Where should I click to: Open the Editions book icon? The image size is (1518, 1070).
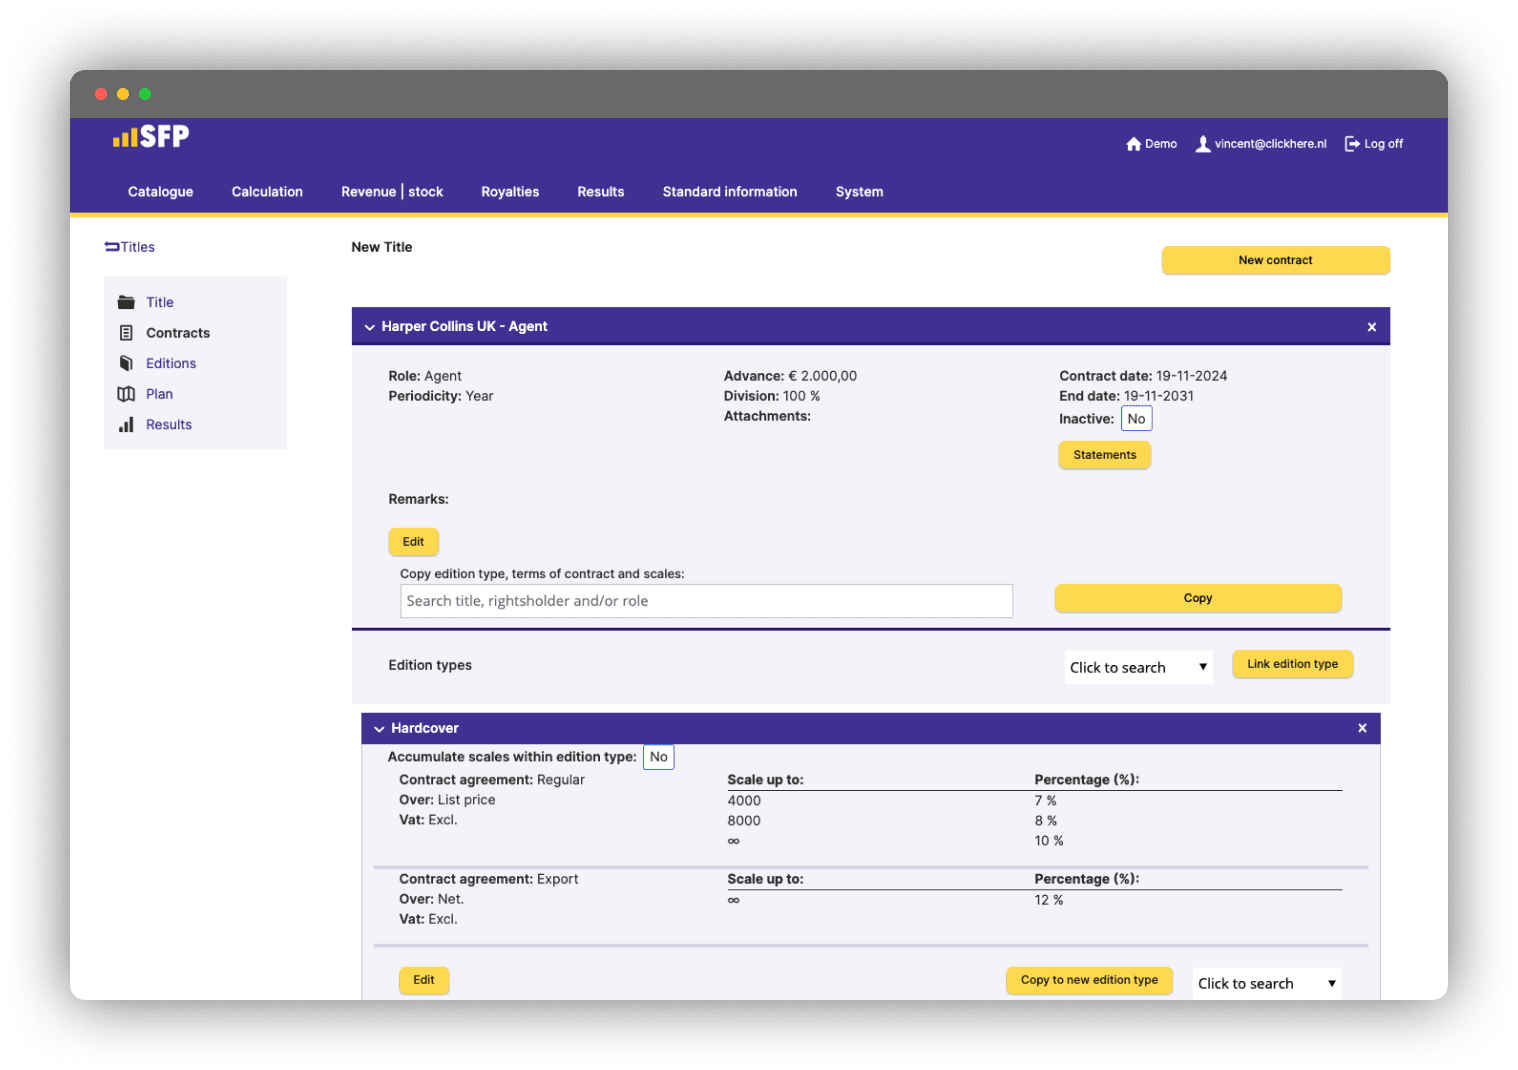point(126,363)
